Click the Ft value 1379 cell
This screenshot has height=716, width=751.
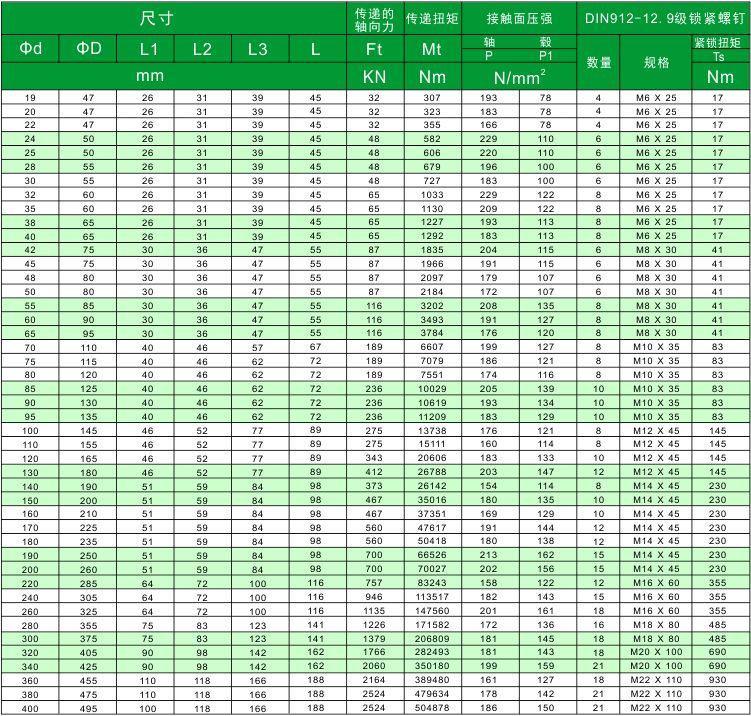coord(374,637)
